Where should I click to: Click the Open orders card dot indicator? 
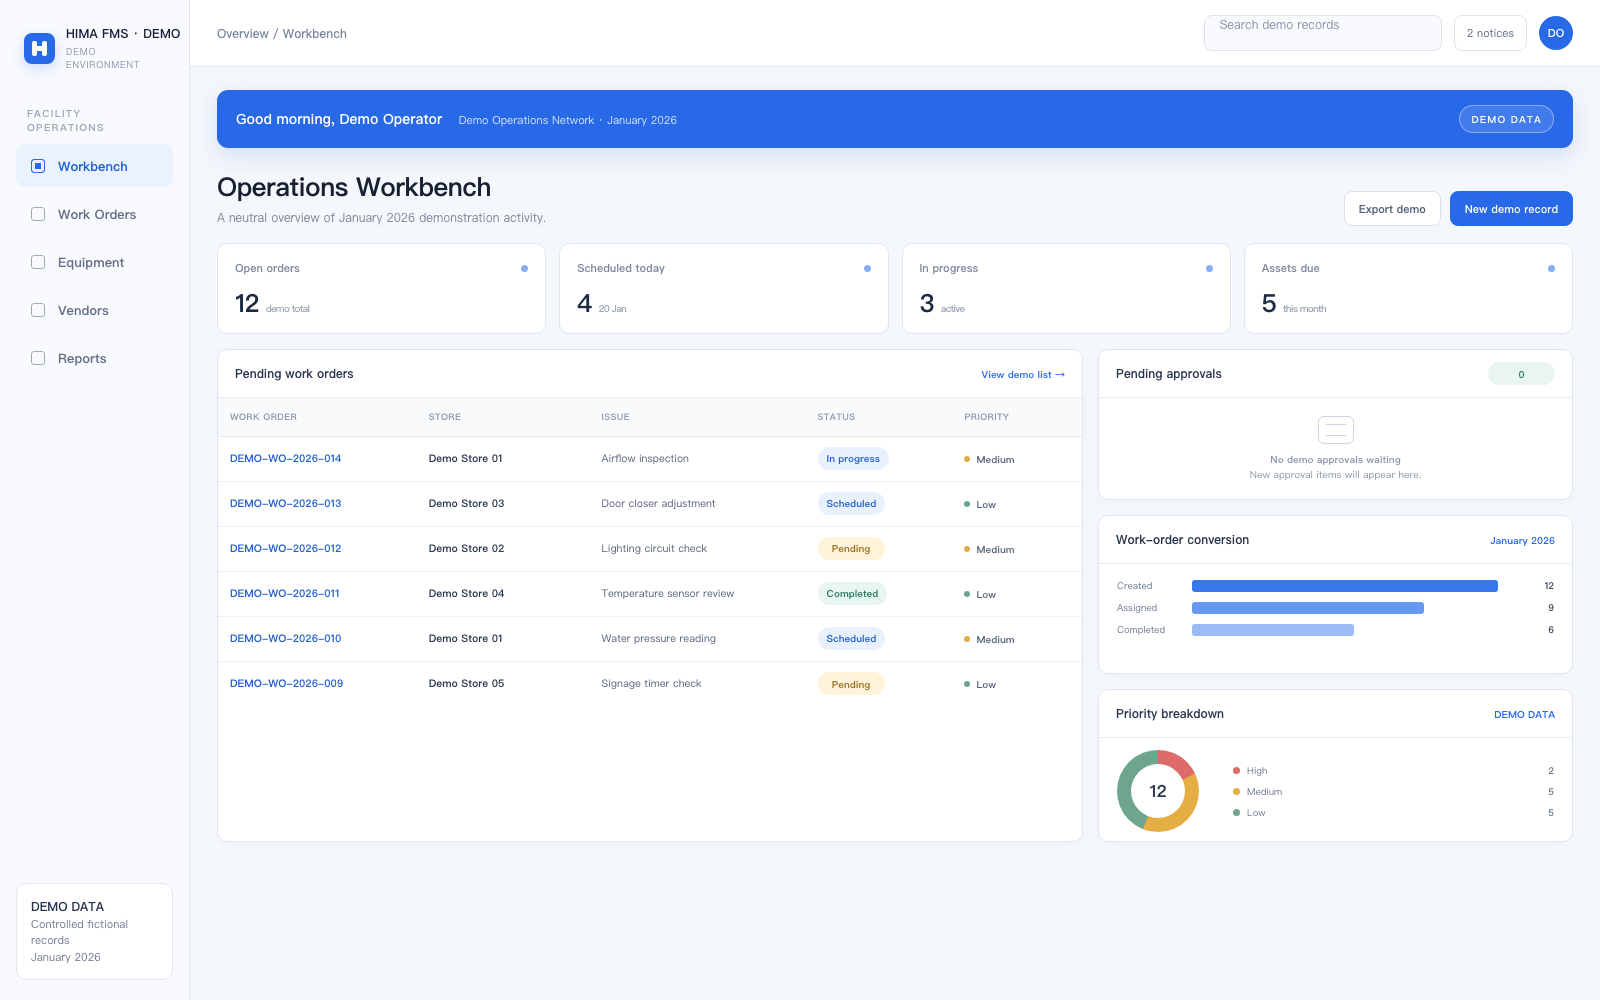524,268
